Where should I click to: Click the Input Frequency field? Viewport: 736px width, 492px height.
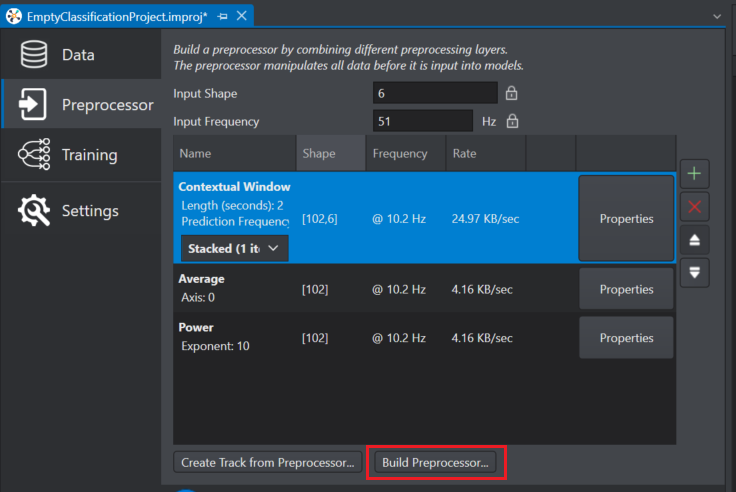pos(422,121)
